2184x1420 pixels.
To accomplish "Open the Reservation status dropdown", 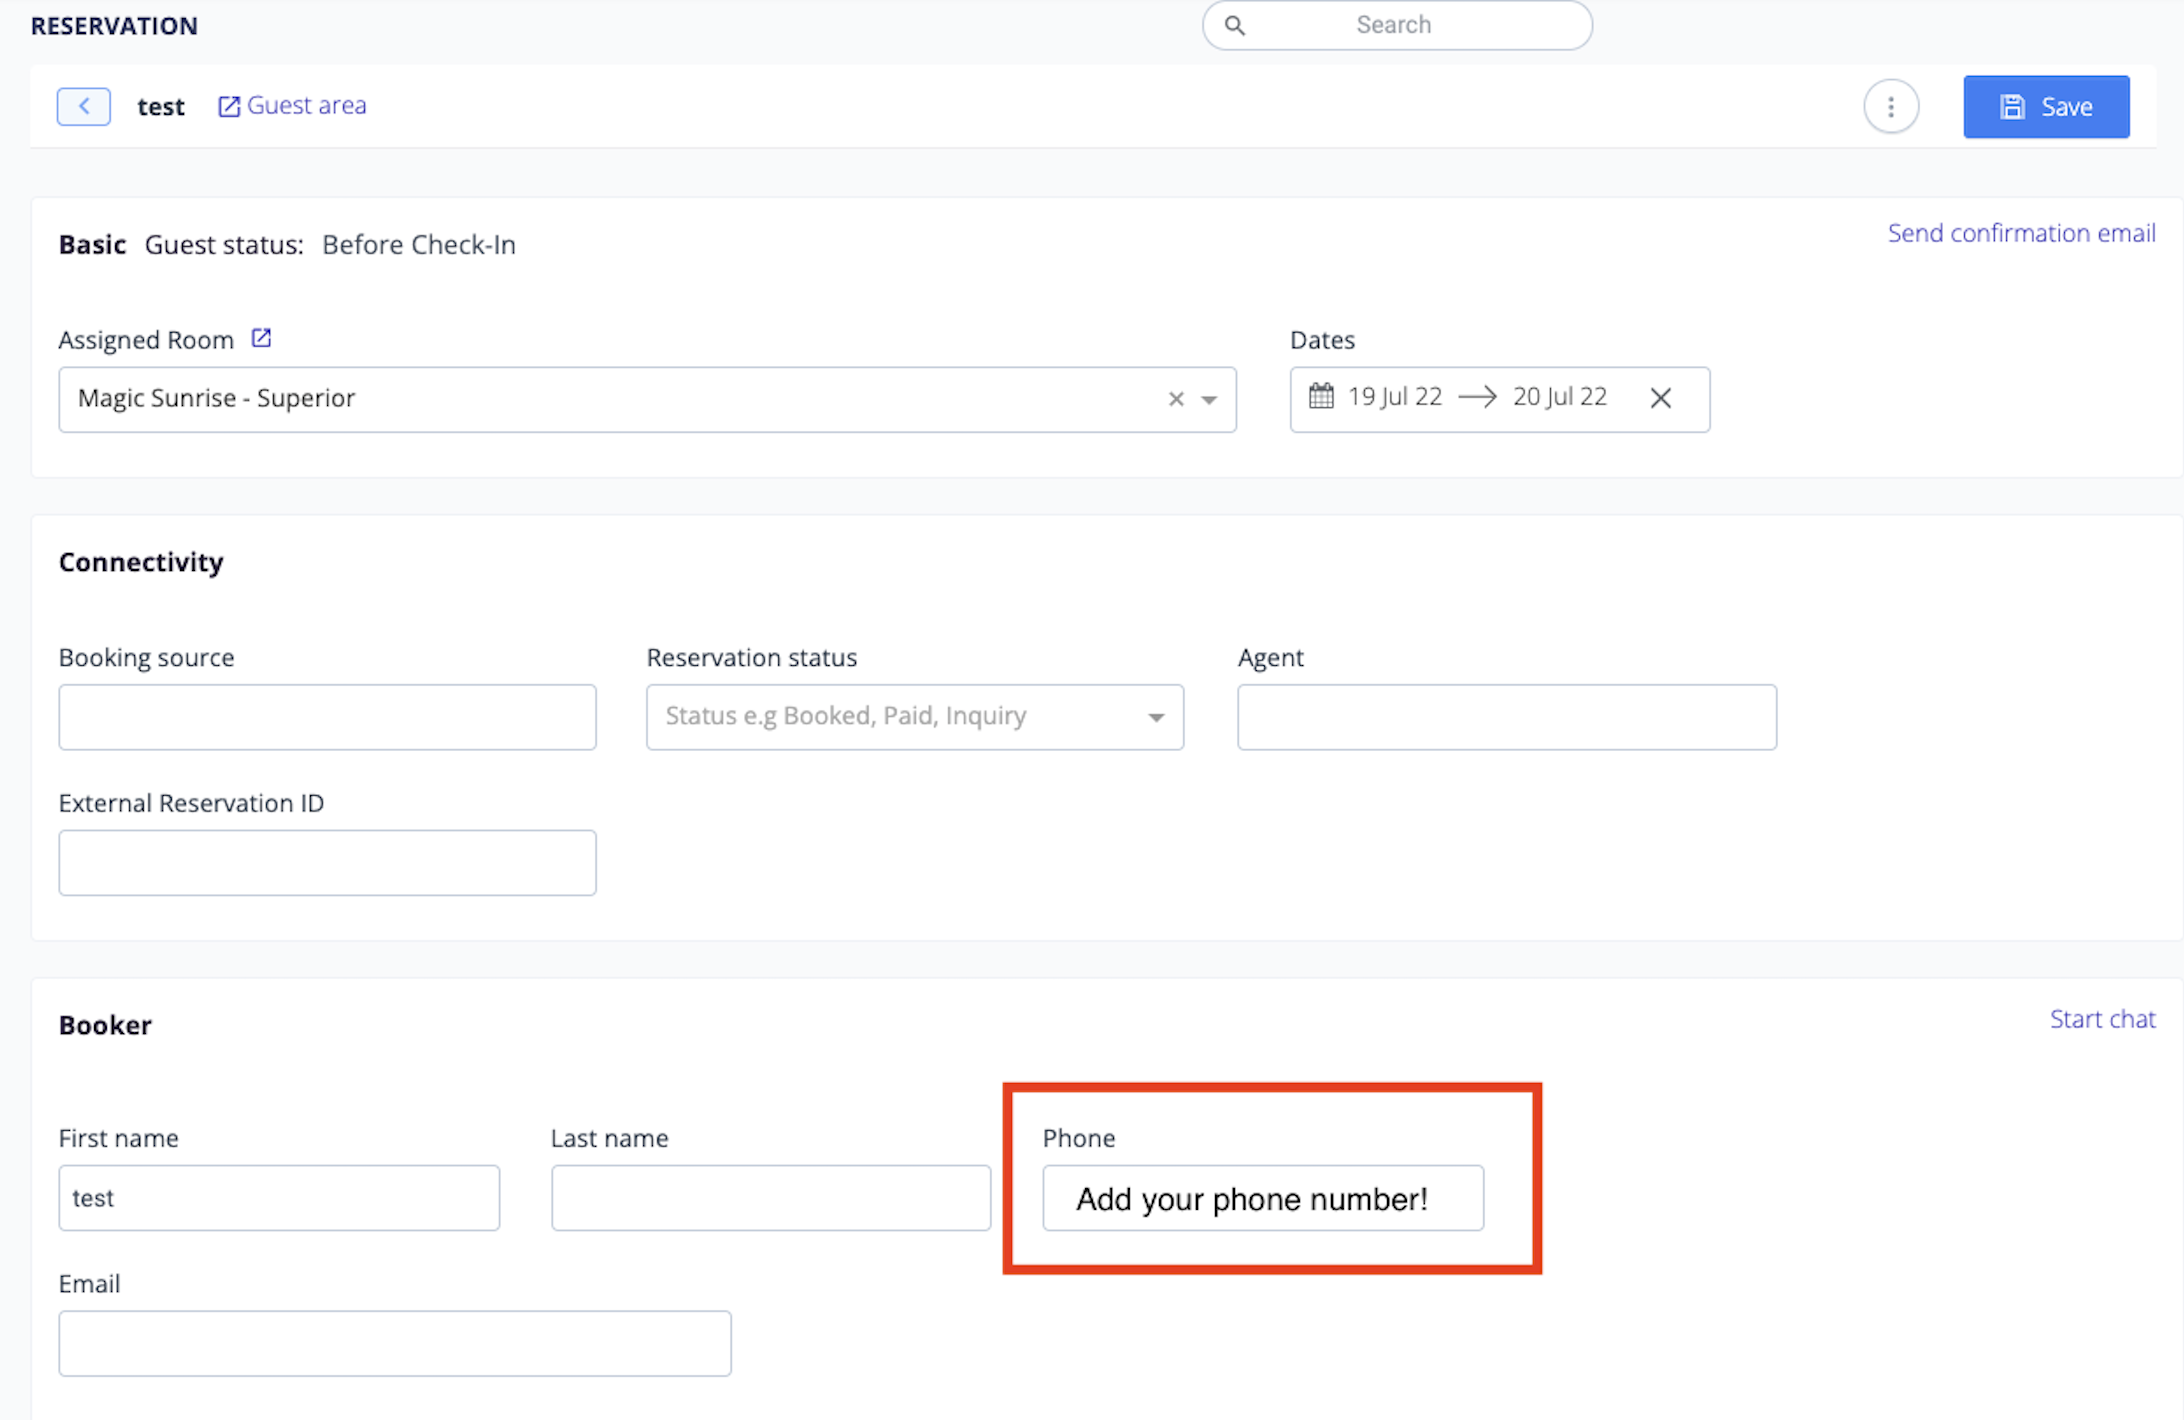I will pos(915,717).
